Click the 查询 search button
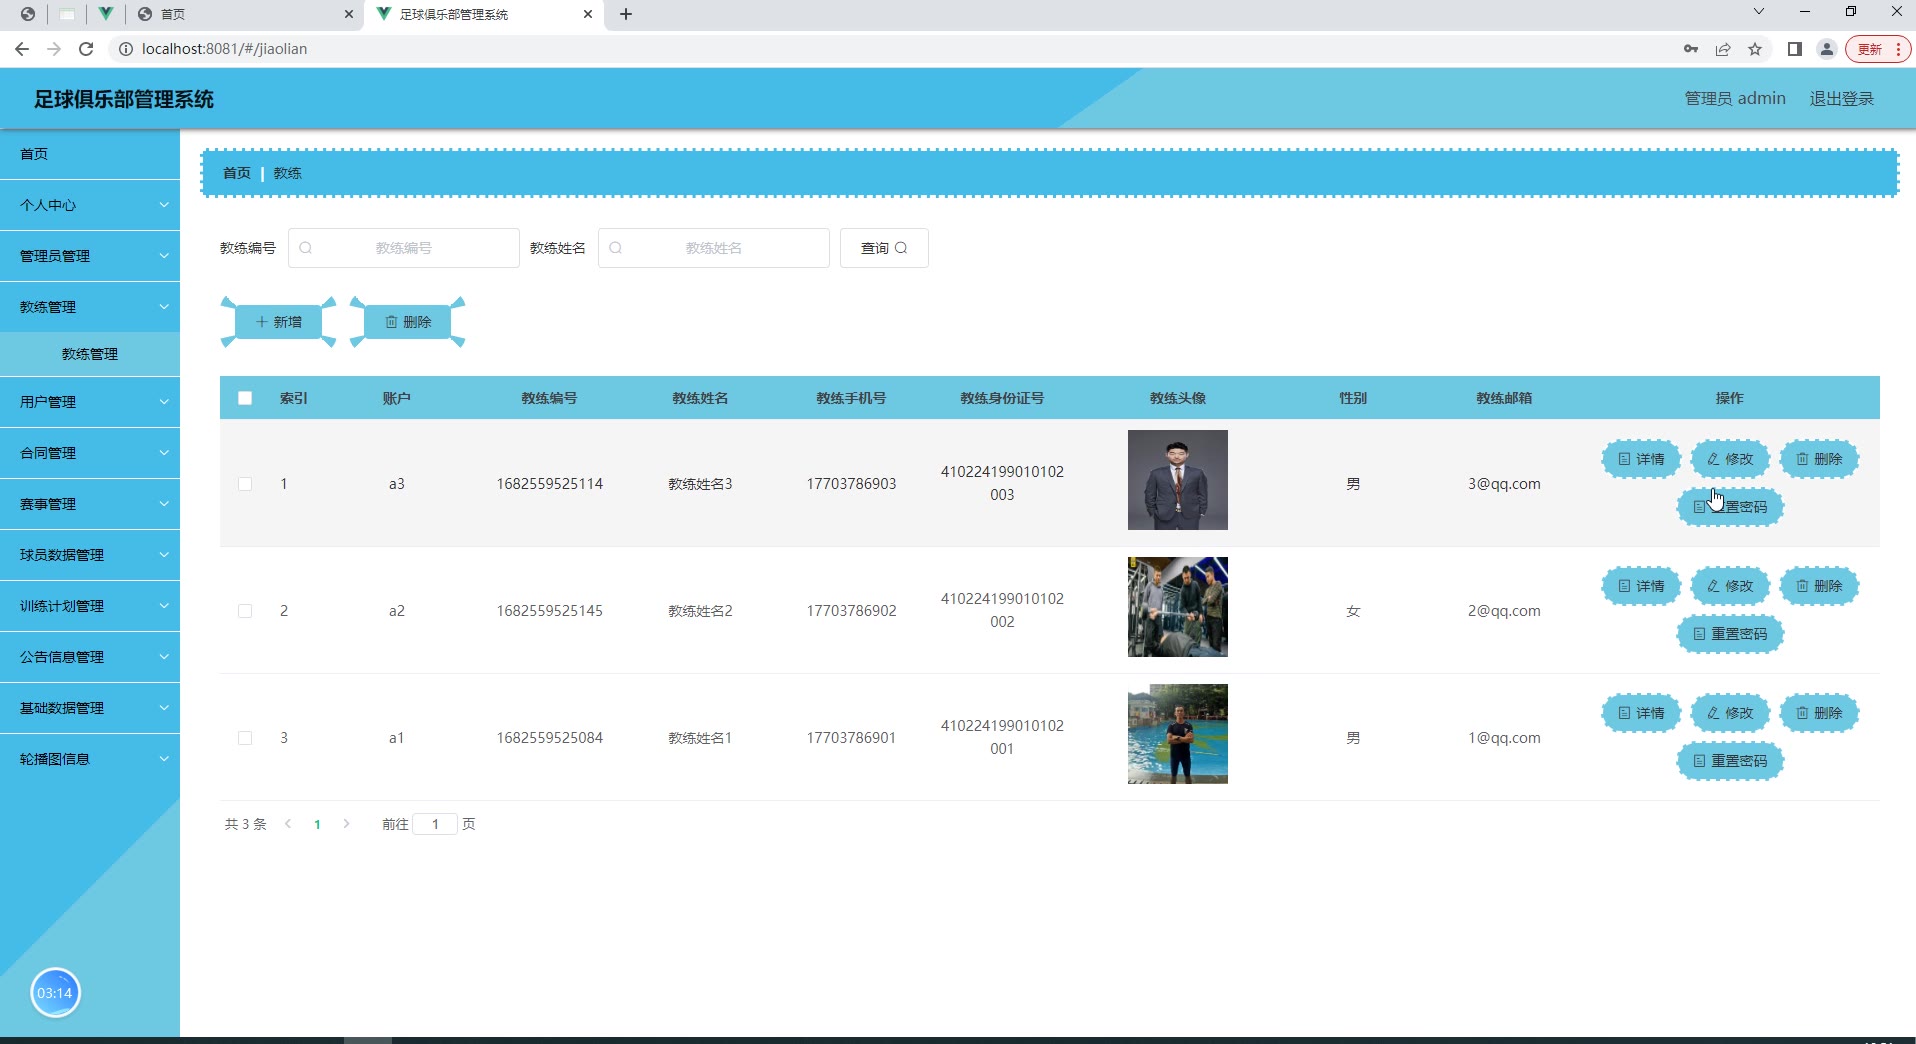The image size is (1916, 1044). [x=884, y=248]
